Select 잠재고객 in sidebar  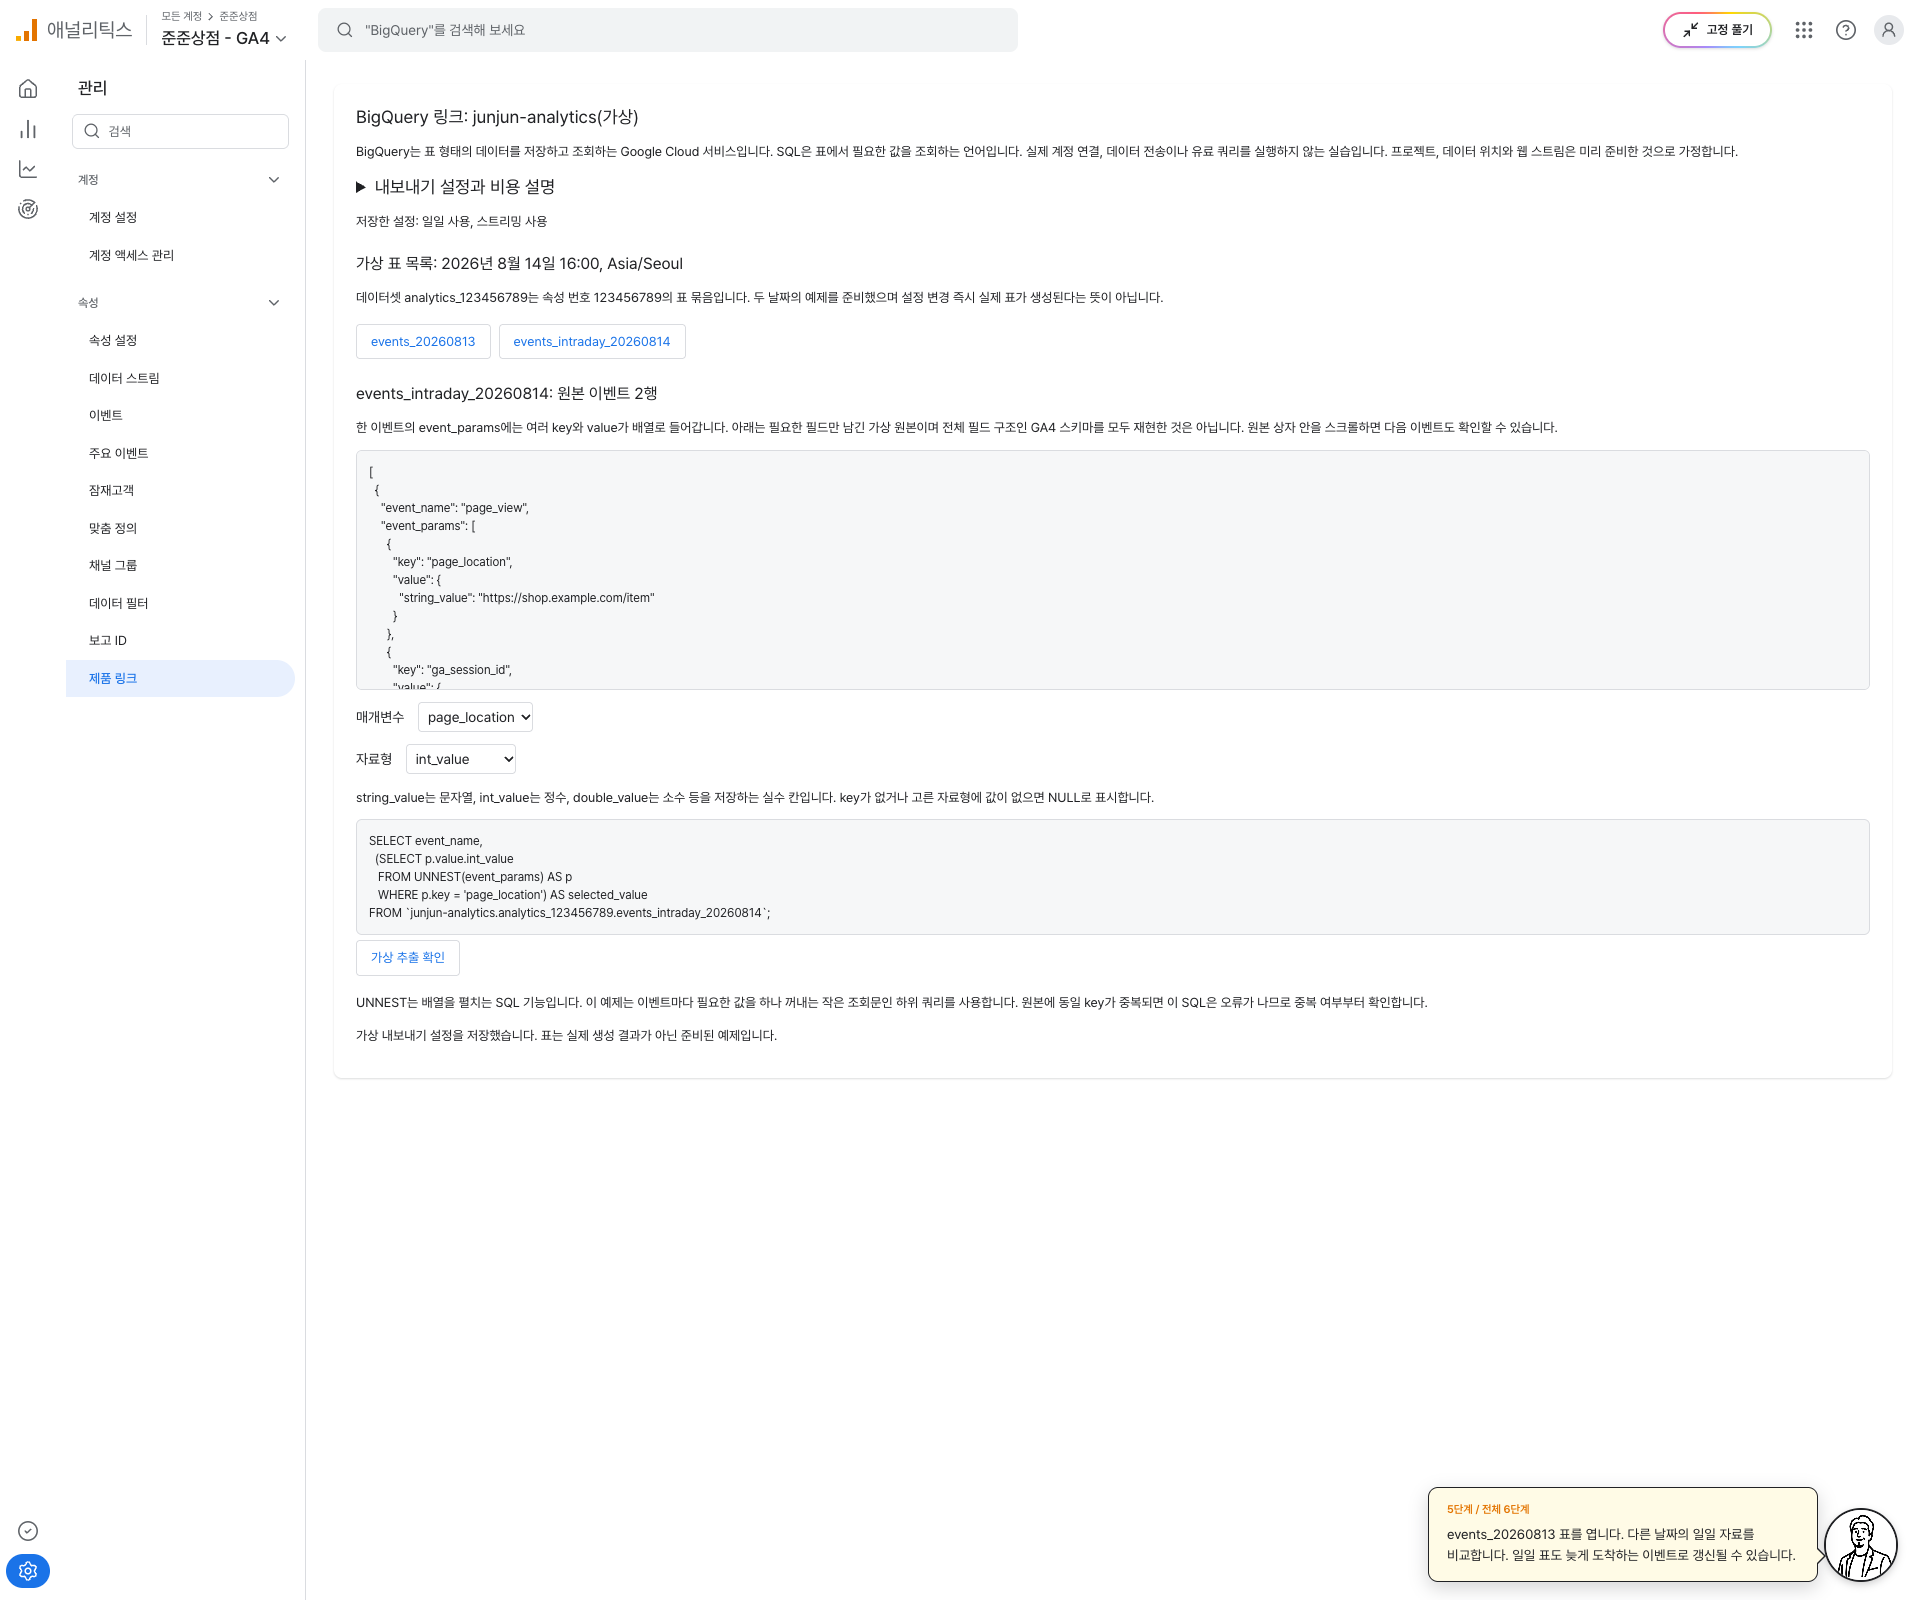[180, 490]
